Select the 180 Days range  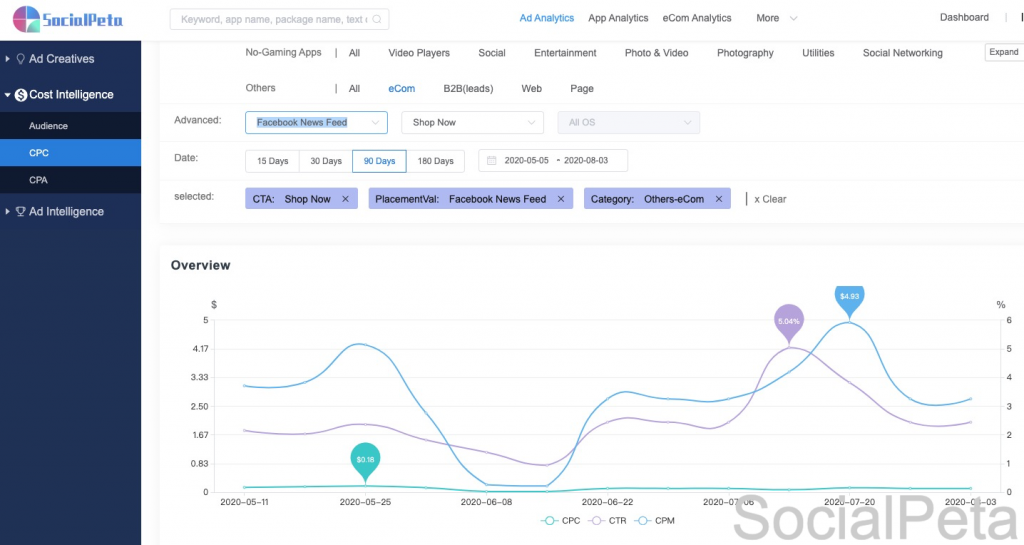436,161
